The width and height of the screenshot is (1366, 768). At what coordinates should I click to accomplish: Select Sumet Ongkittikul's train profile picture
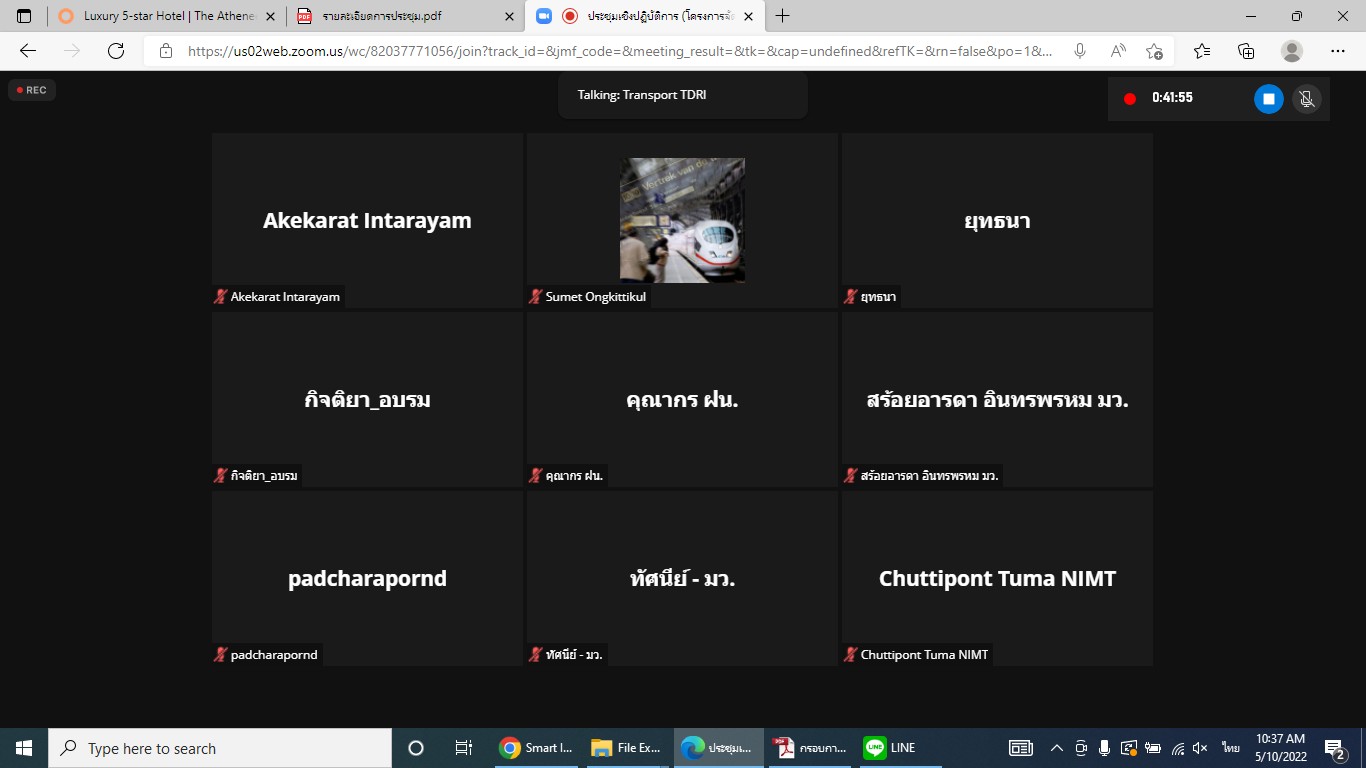(682, 220)
